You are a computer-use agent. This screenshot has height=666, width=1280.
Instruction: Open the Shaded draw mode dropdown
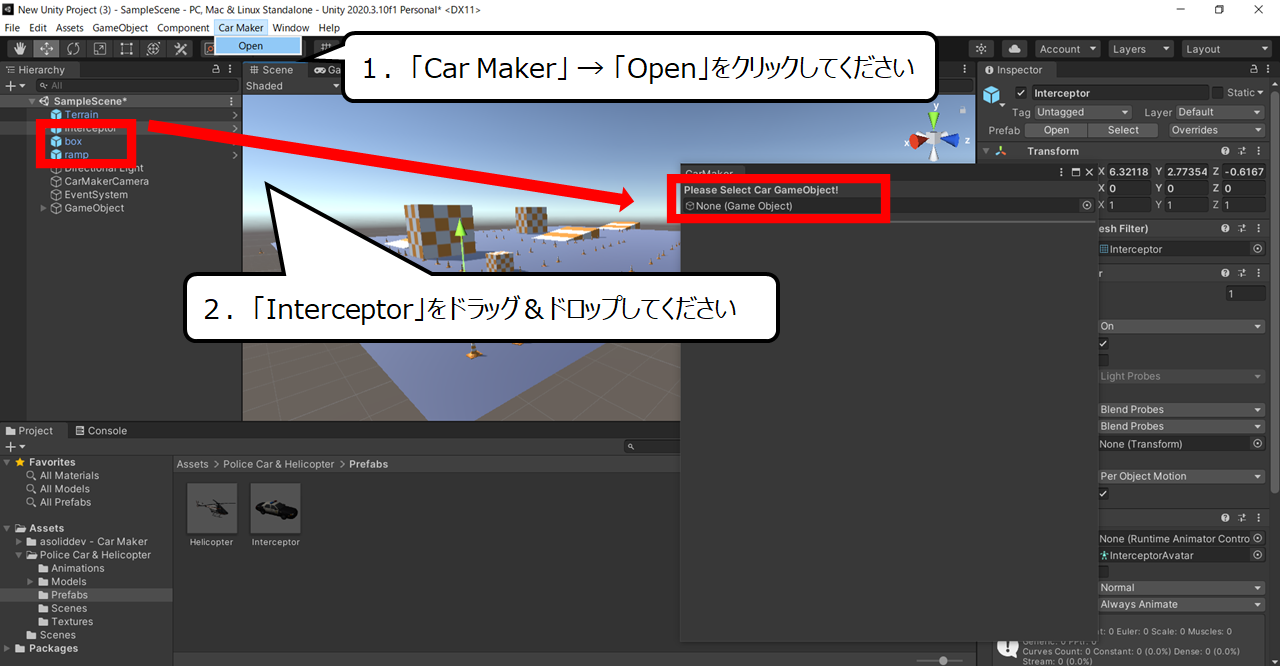point(293,86)
